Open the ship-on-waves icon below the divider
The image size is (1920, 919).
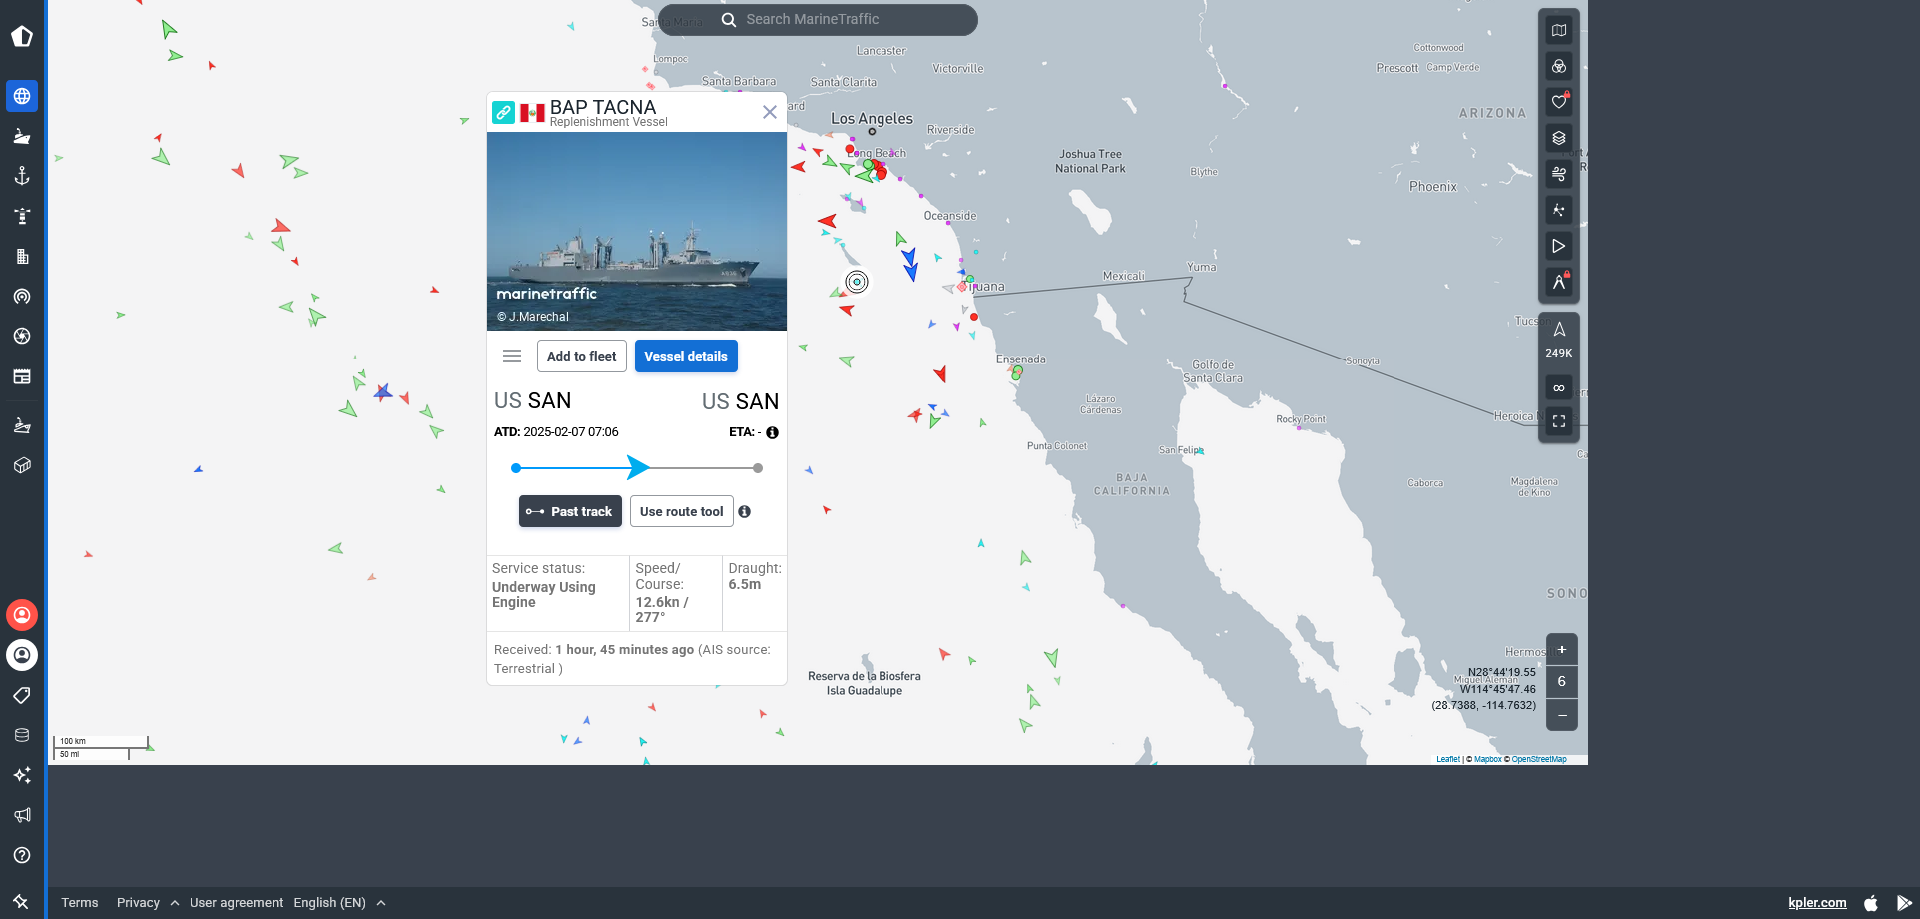22,425
